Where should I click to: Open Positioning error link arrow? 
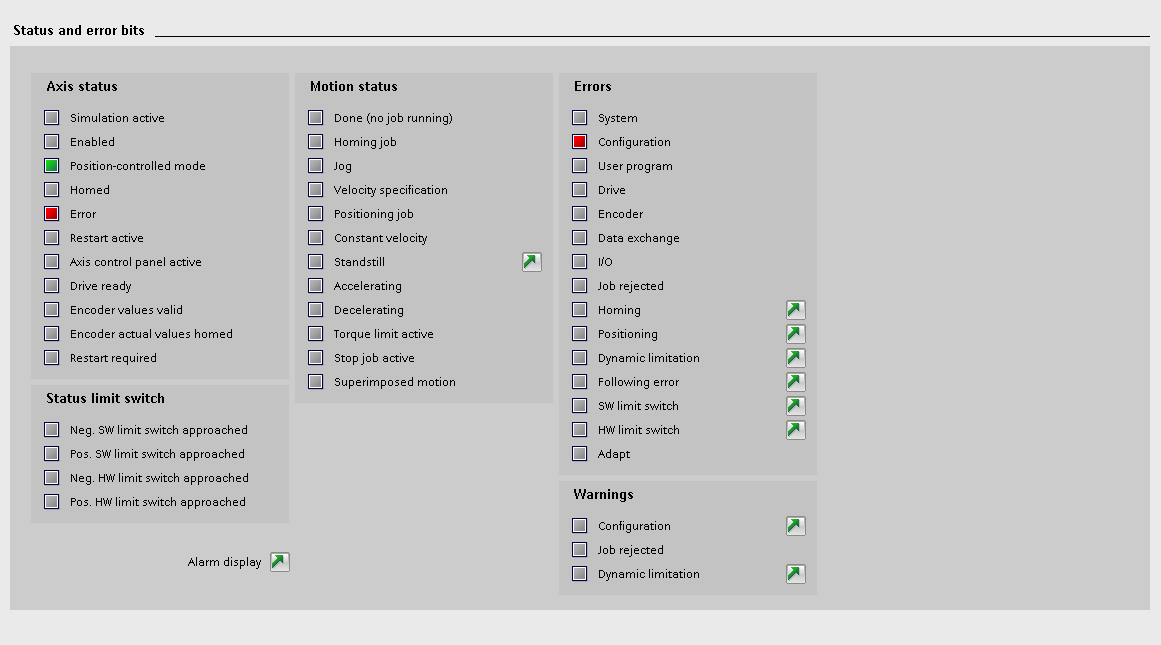(796, 334)
